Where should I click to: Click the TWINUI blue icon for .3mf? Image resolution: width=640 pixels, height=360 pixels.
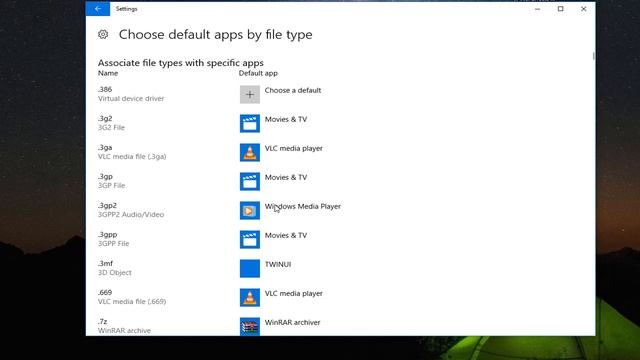[x=250, y=269]
